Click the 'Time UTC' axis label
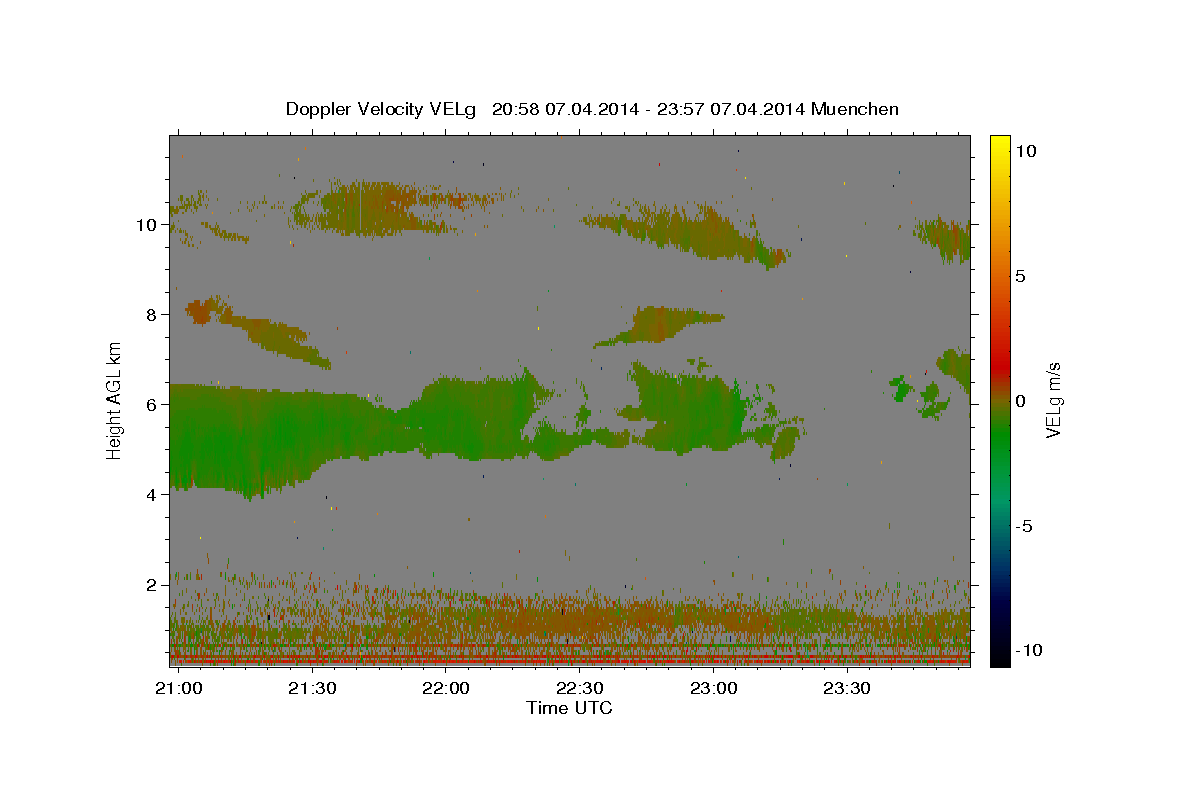1200x800 pixels. 569,708
